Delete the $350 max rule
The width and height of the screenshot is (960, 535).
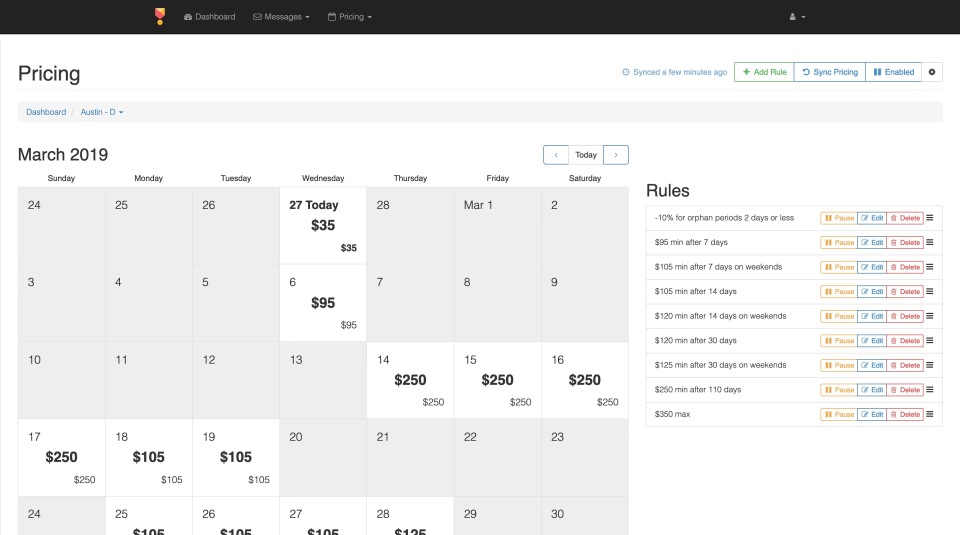905,414
